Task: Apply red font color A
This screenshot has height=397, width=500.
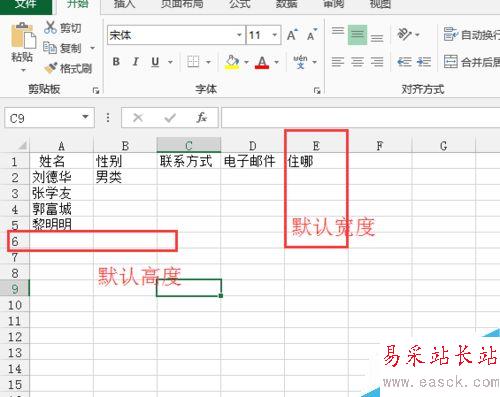Action: (262, 62)
